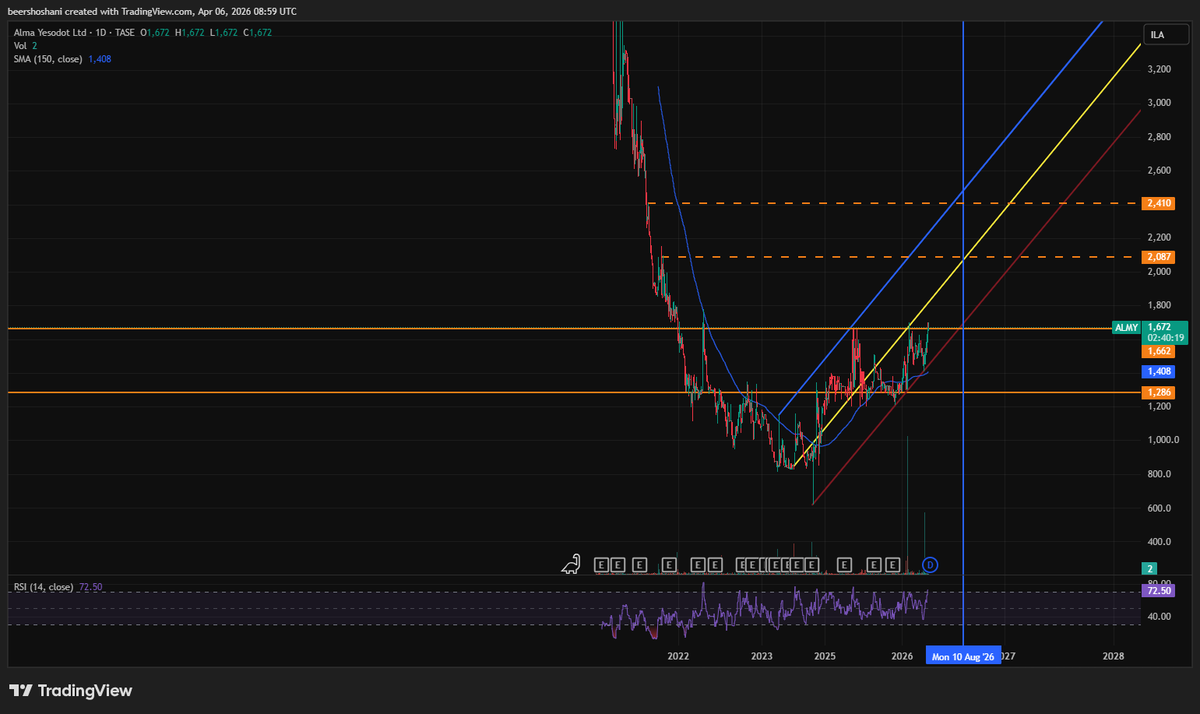Click the earnings E marker beside the dinosaur icon
This screenshot has height=714, width=1200.
coord(601,565)
